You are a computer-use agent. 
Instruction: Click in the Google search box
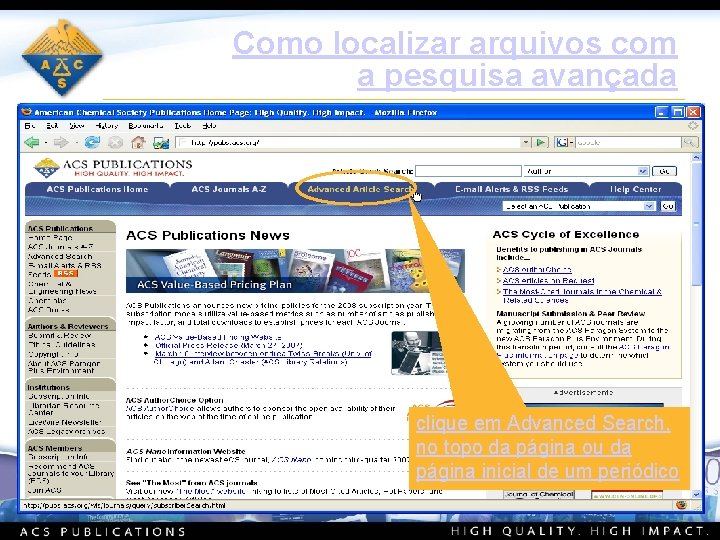tap(628, 142)
